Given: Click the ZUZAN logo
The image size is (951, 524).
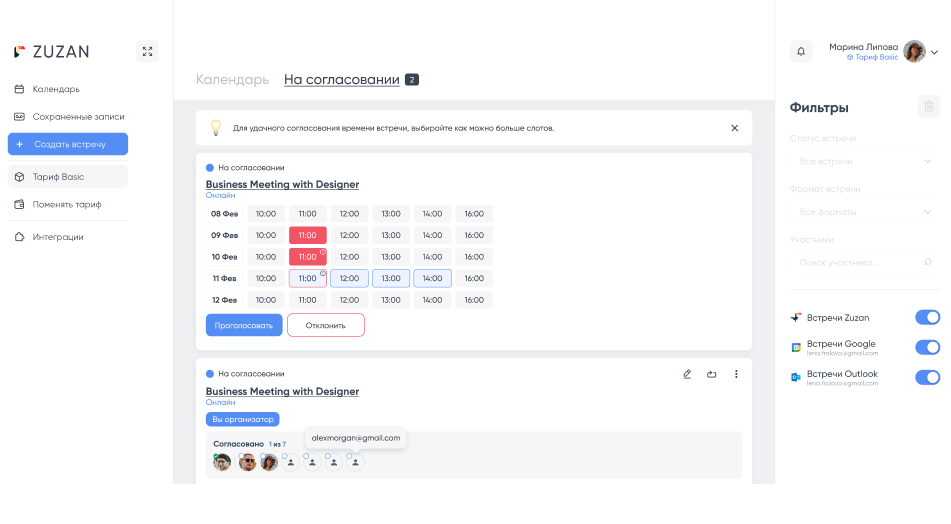Looking at the screenshot, I should [x=52, y=52].
